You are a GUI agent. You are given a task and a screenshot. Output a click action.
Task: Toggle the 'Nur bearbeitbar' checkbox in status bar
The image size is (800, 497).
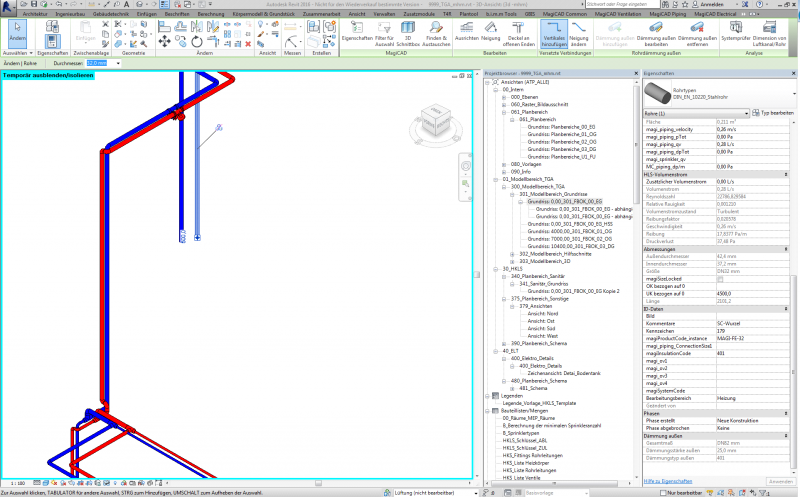(664, 492)
